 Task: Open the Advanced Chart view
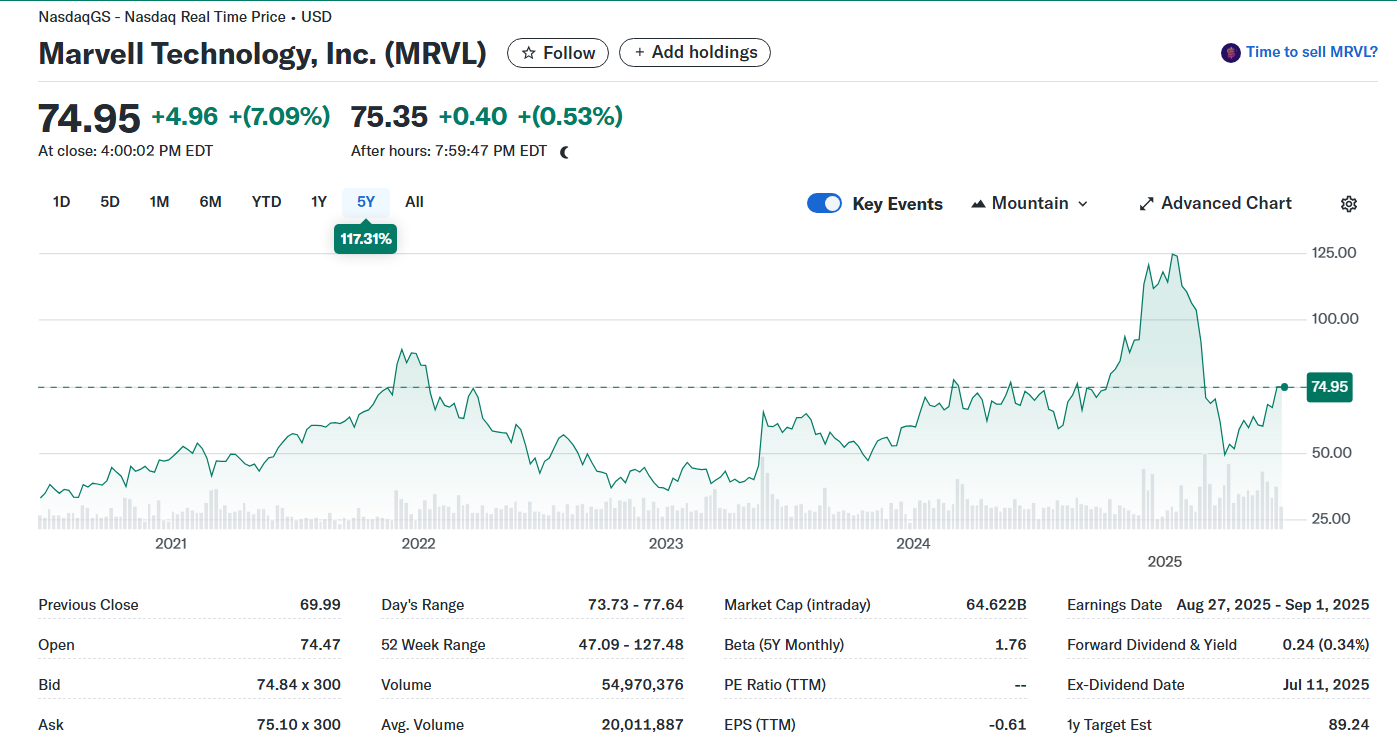tap(1215, 204)
